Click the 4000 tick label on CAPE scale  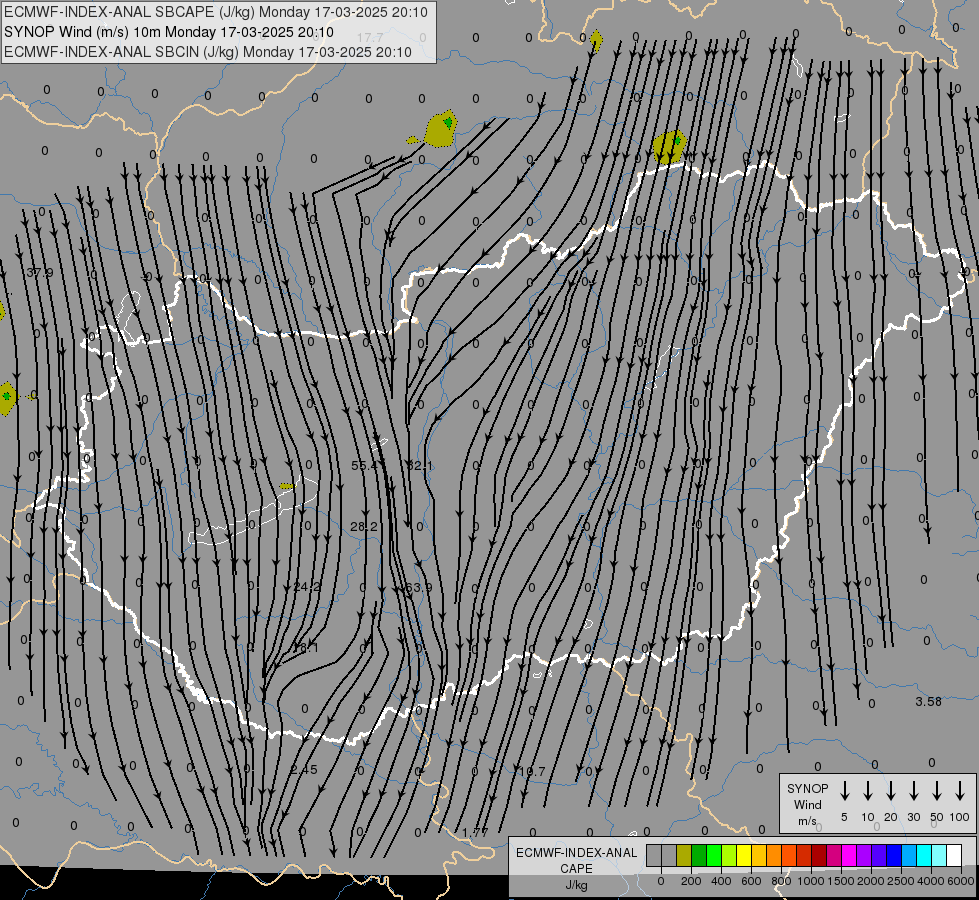pos(930,881)
